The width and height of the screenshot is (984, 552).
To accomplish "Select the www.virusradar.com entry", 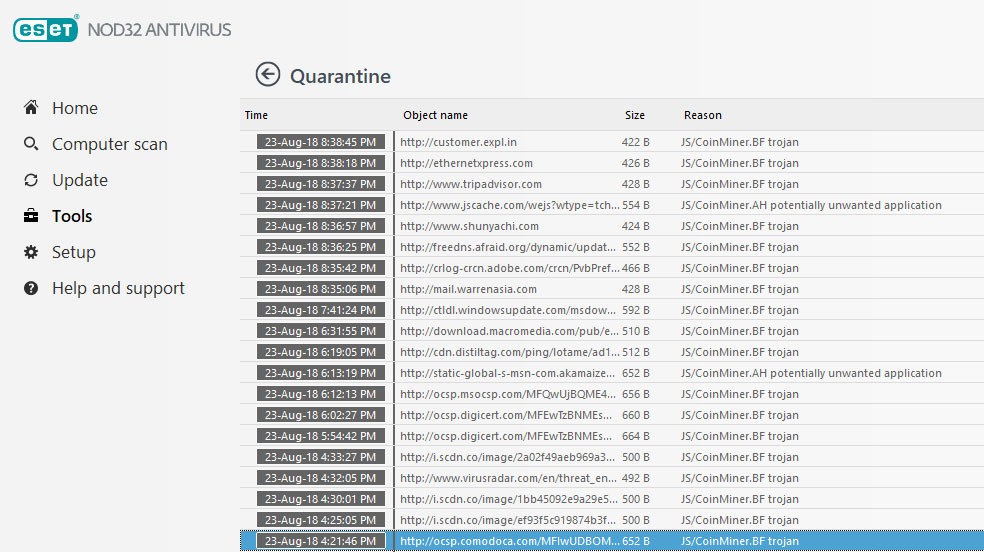I will pyautogui.click(x=612, y=478).
